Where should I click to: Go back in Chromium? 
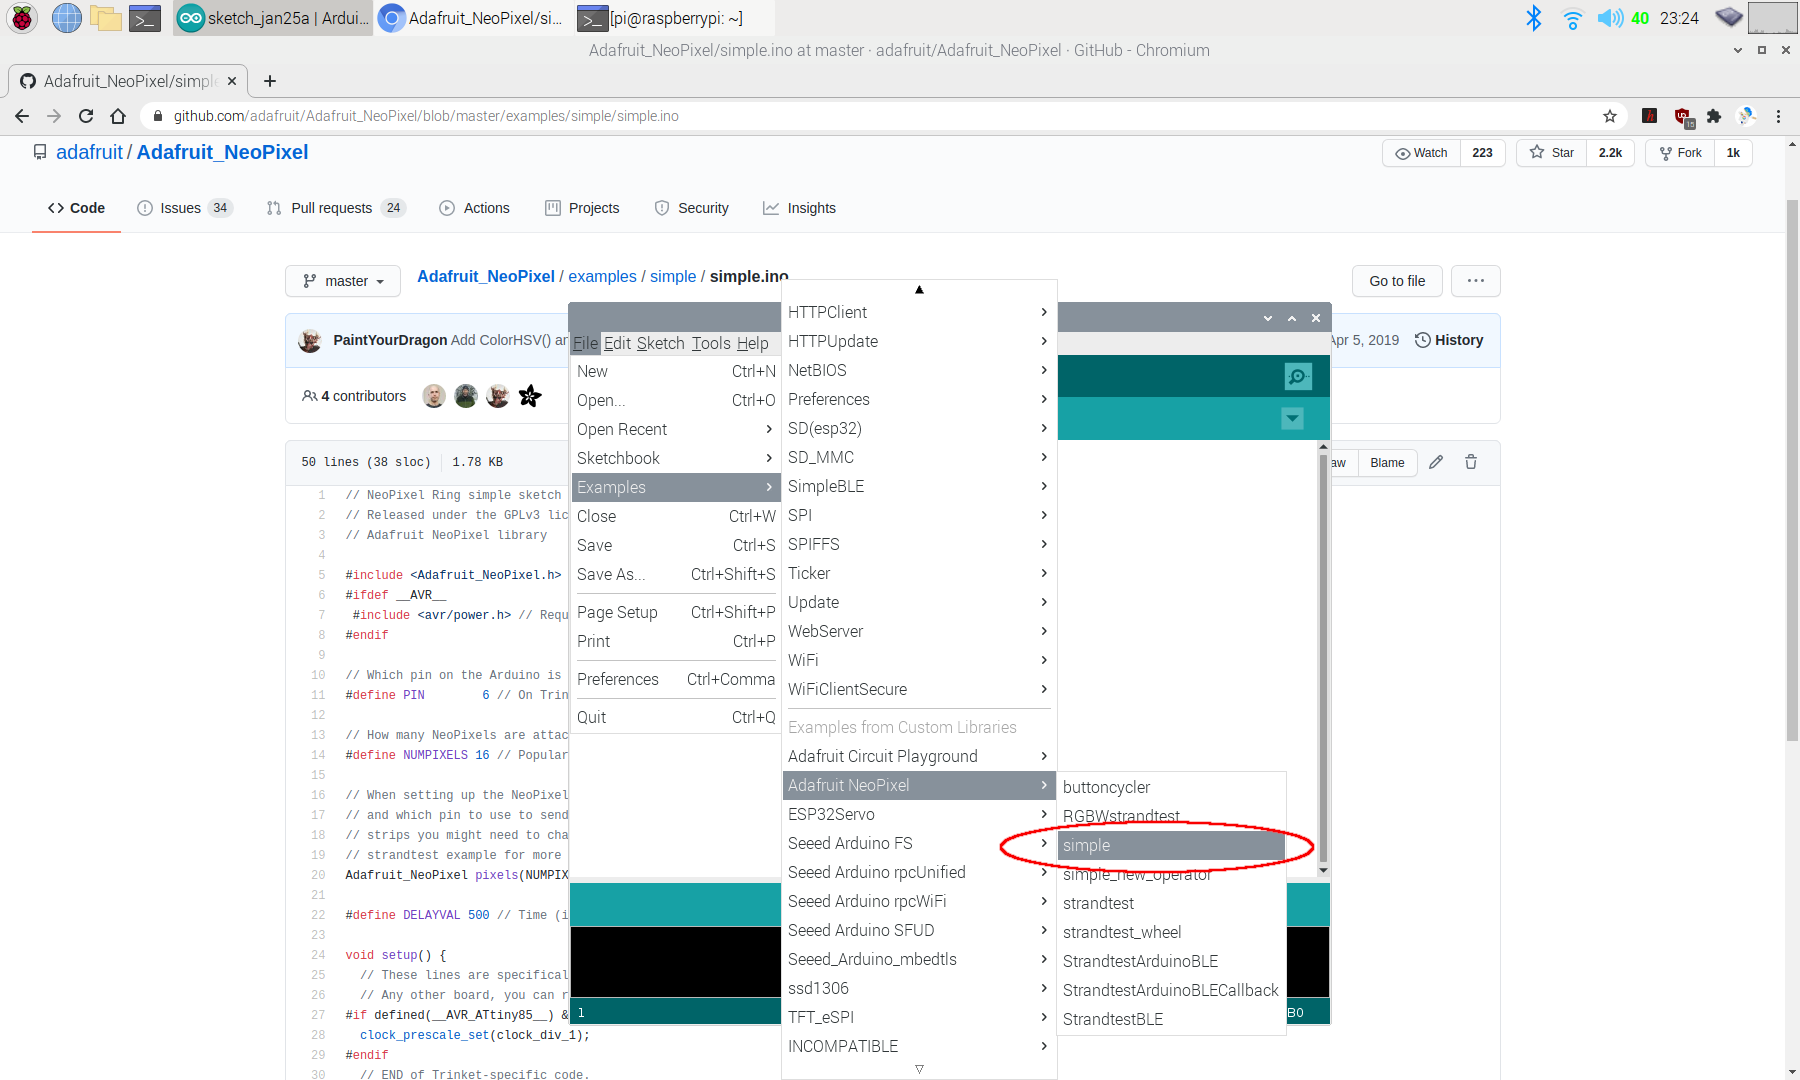pyautogui.click(x=22, y=116)
